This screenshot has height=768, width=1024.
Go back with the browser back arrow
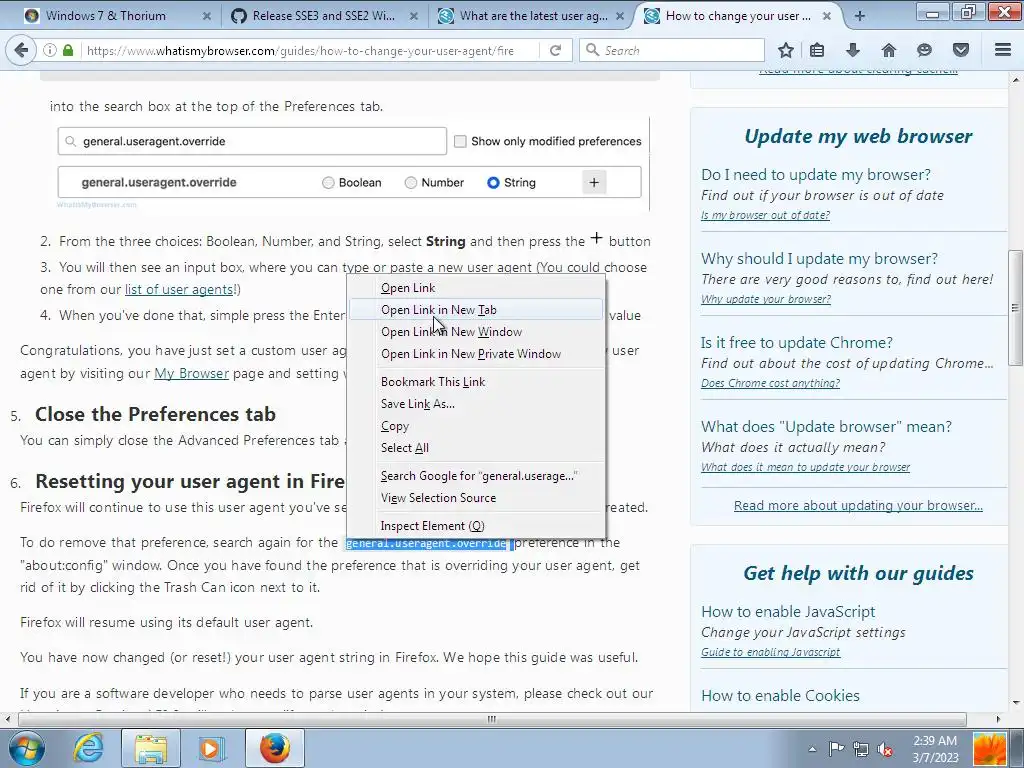(22, 50)
